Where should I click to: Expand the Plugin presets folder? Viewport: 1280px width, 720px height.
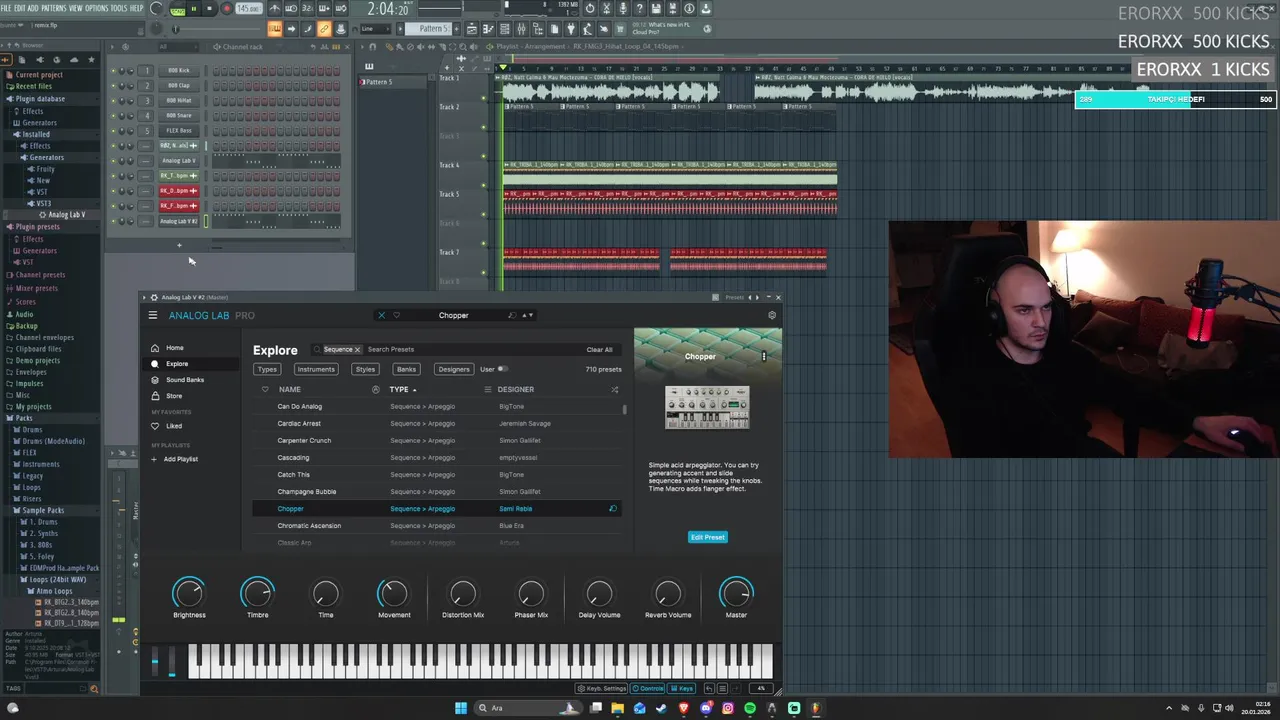(38, 227)
